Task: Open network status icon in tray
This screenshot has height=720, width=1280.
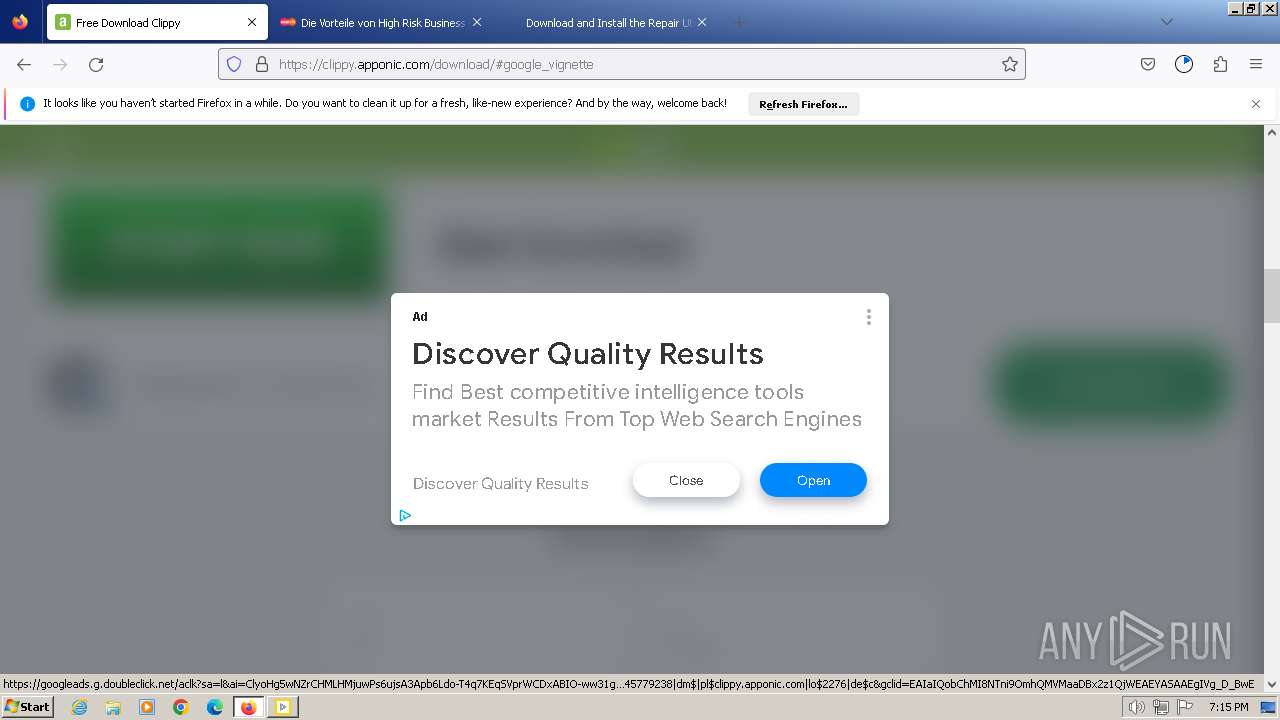Action: coord(1161,707)
